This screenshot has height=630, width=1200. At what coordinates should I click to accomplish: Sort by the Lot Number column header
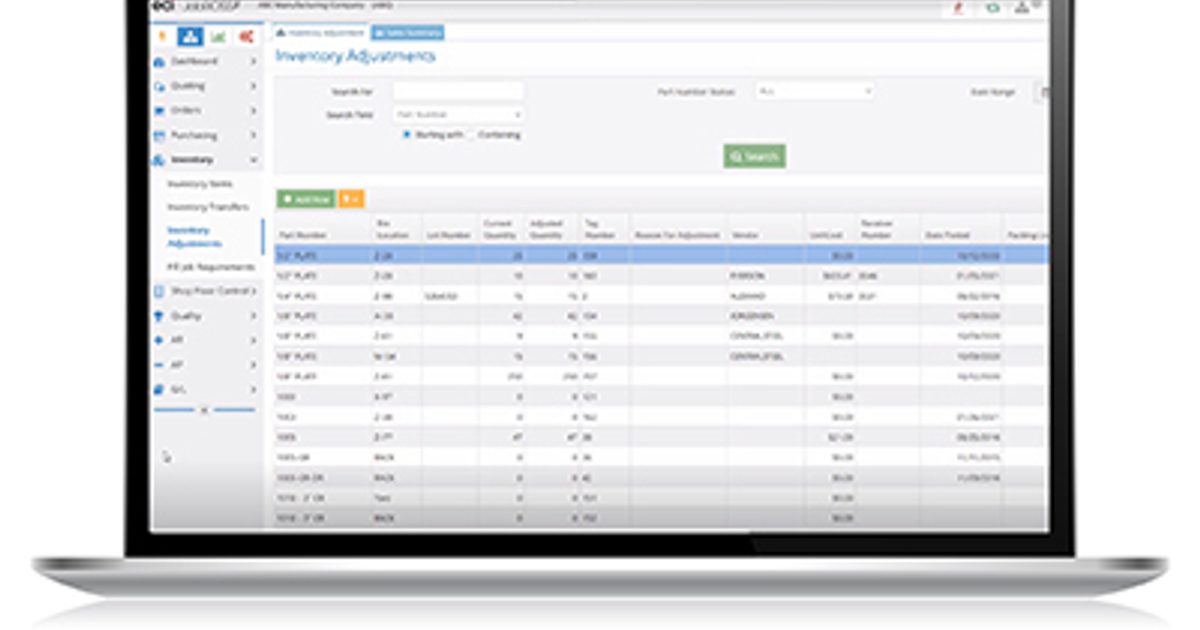[x=448, y=235]
